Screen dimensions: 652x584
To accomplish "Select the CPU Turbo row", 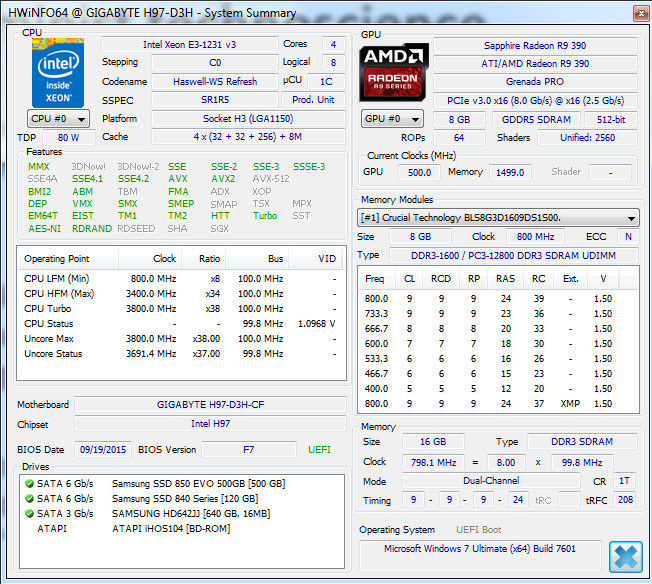I will point(180,309).
